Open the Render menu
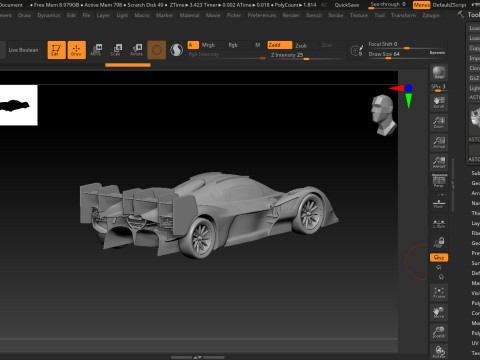 pyautogui.click(x=291, y=15)
